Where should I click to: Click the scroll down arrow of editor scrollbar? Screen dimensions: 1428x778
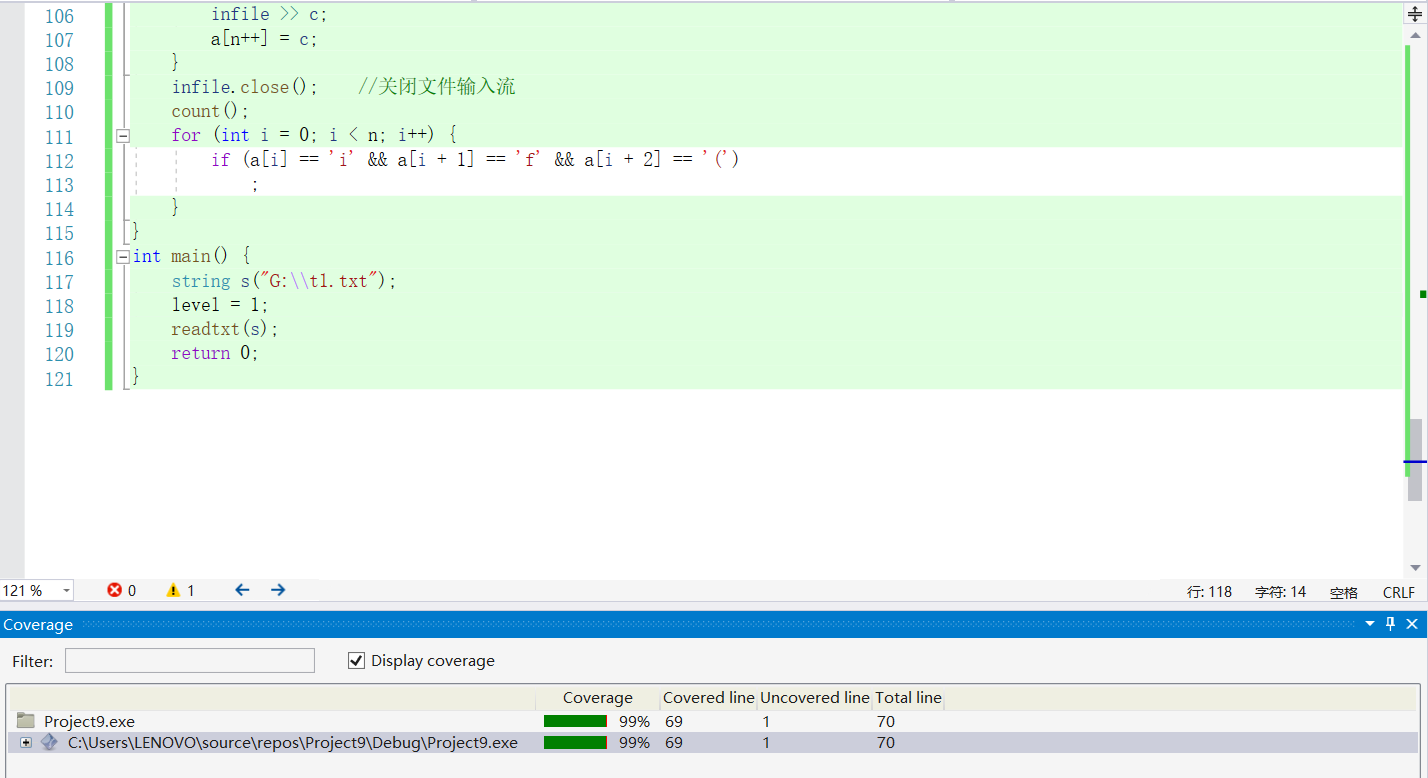pos(1415,568)
